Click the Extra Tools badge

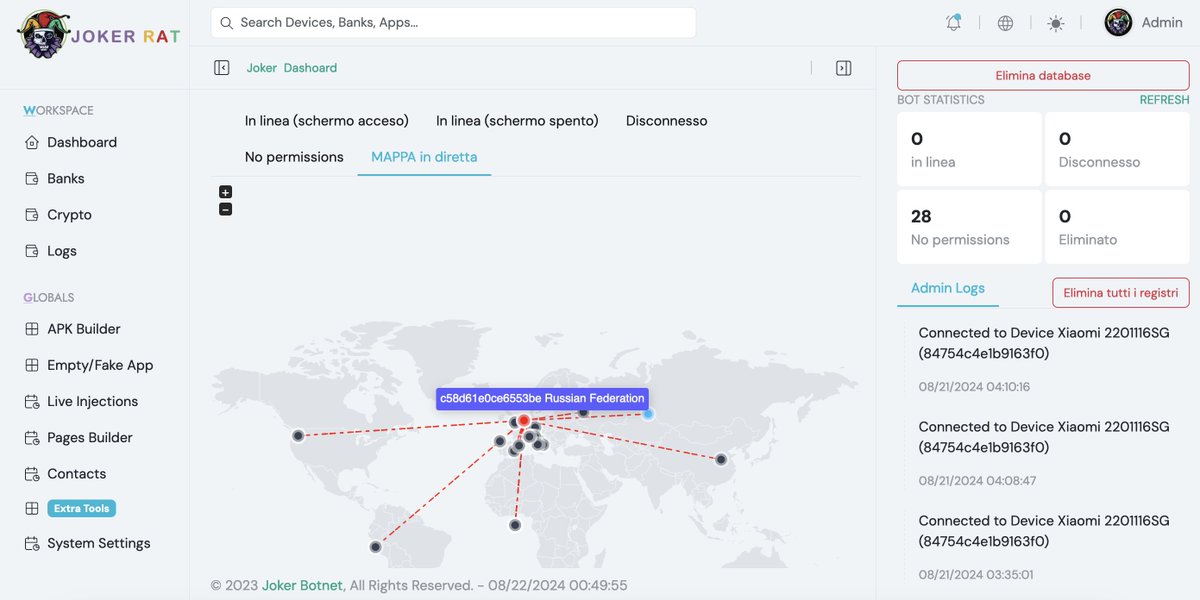(x=82, y=508)
